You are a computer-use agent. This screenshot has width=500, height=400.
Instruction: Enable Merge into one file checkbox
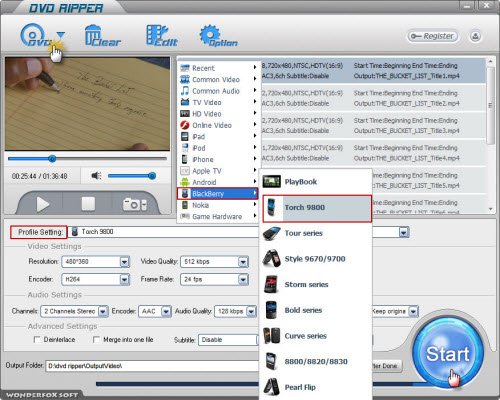click(x=96, y=340)
